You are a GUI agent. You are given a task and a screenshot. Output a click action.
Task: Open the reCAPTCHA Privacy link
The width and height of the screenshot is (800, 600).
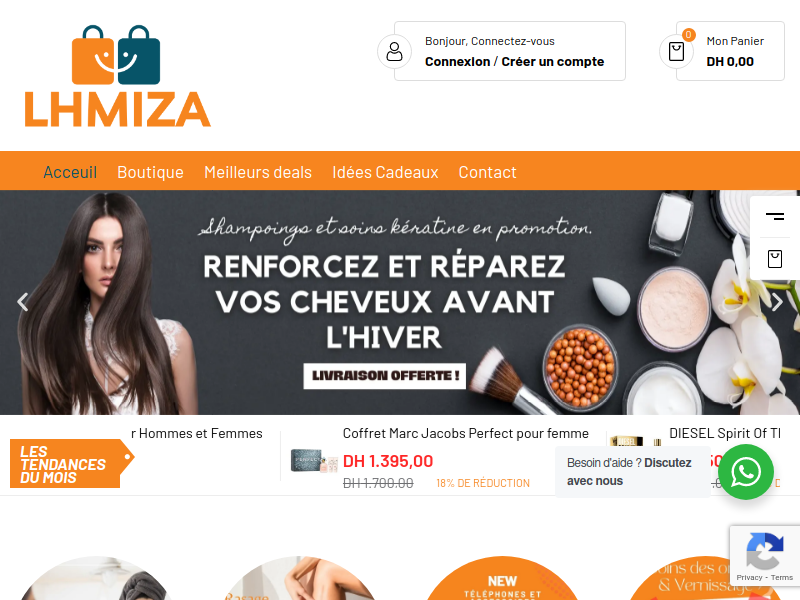pyautogui.click(x=749, y=578)
